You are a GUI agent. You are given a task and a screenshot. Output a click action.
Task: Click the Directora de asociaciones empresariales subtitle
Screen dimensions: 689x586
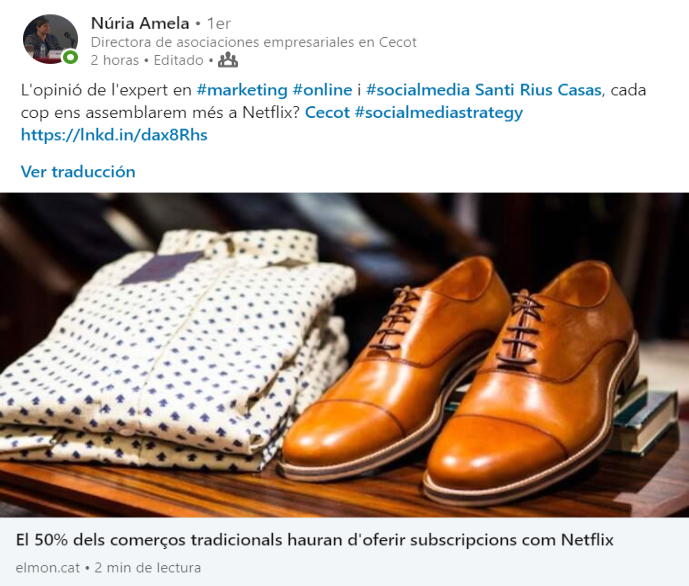(x=254, y=42)
